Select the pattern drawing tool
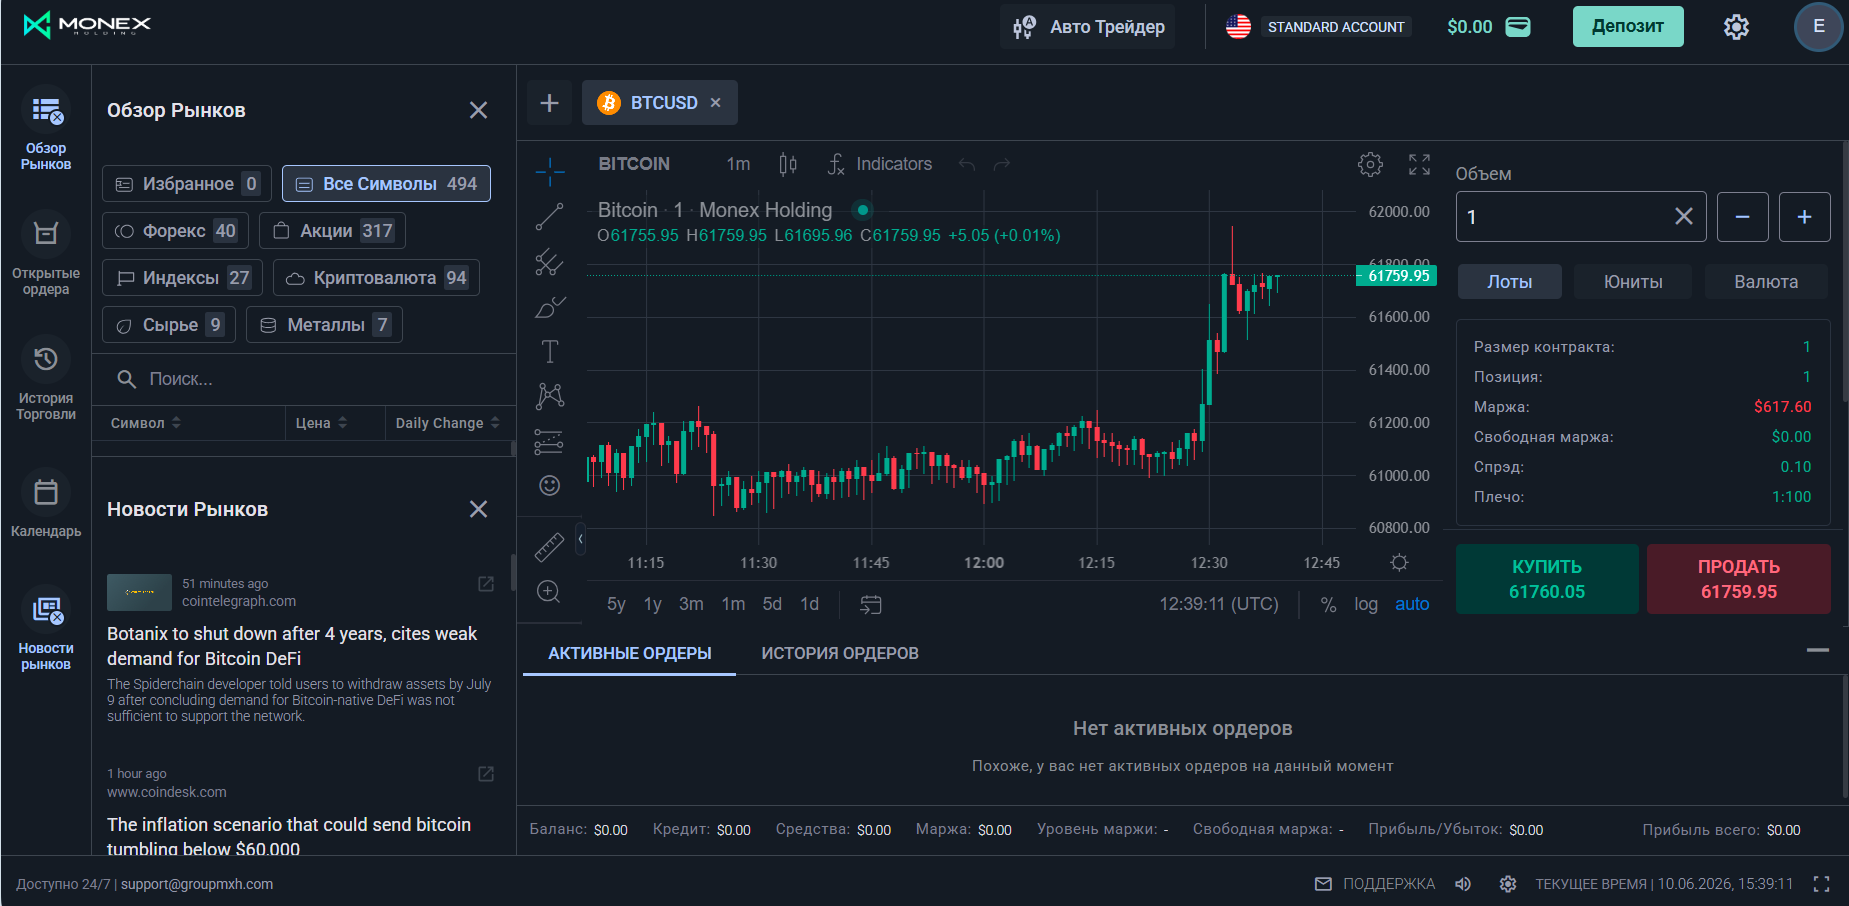 click(x=549, y=396)
